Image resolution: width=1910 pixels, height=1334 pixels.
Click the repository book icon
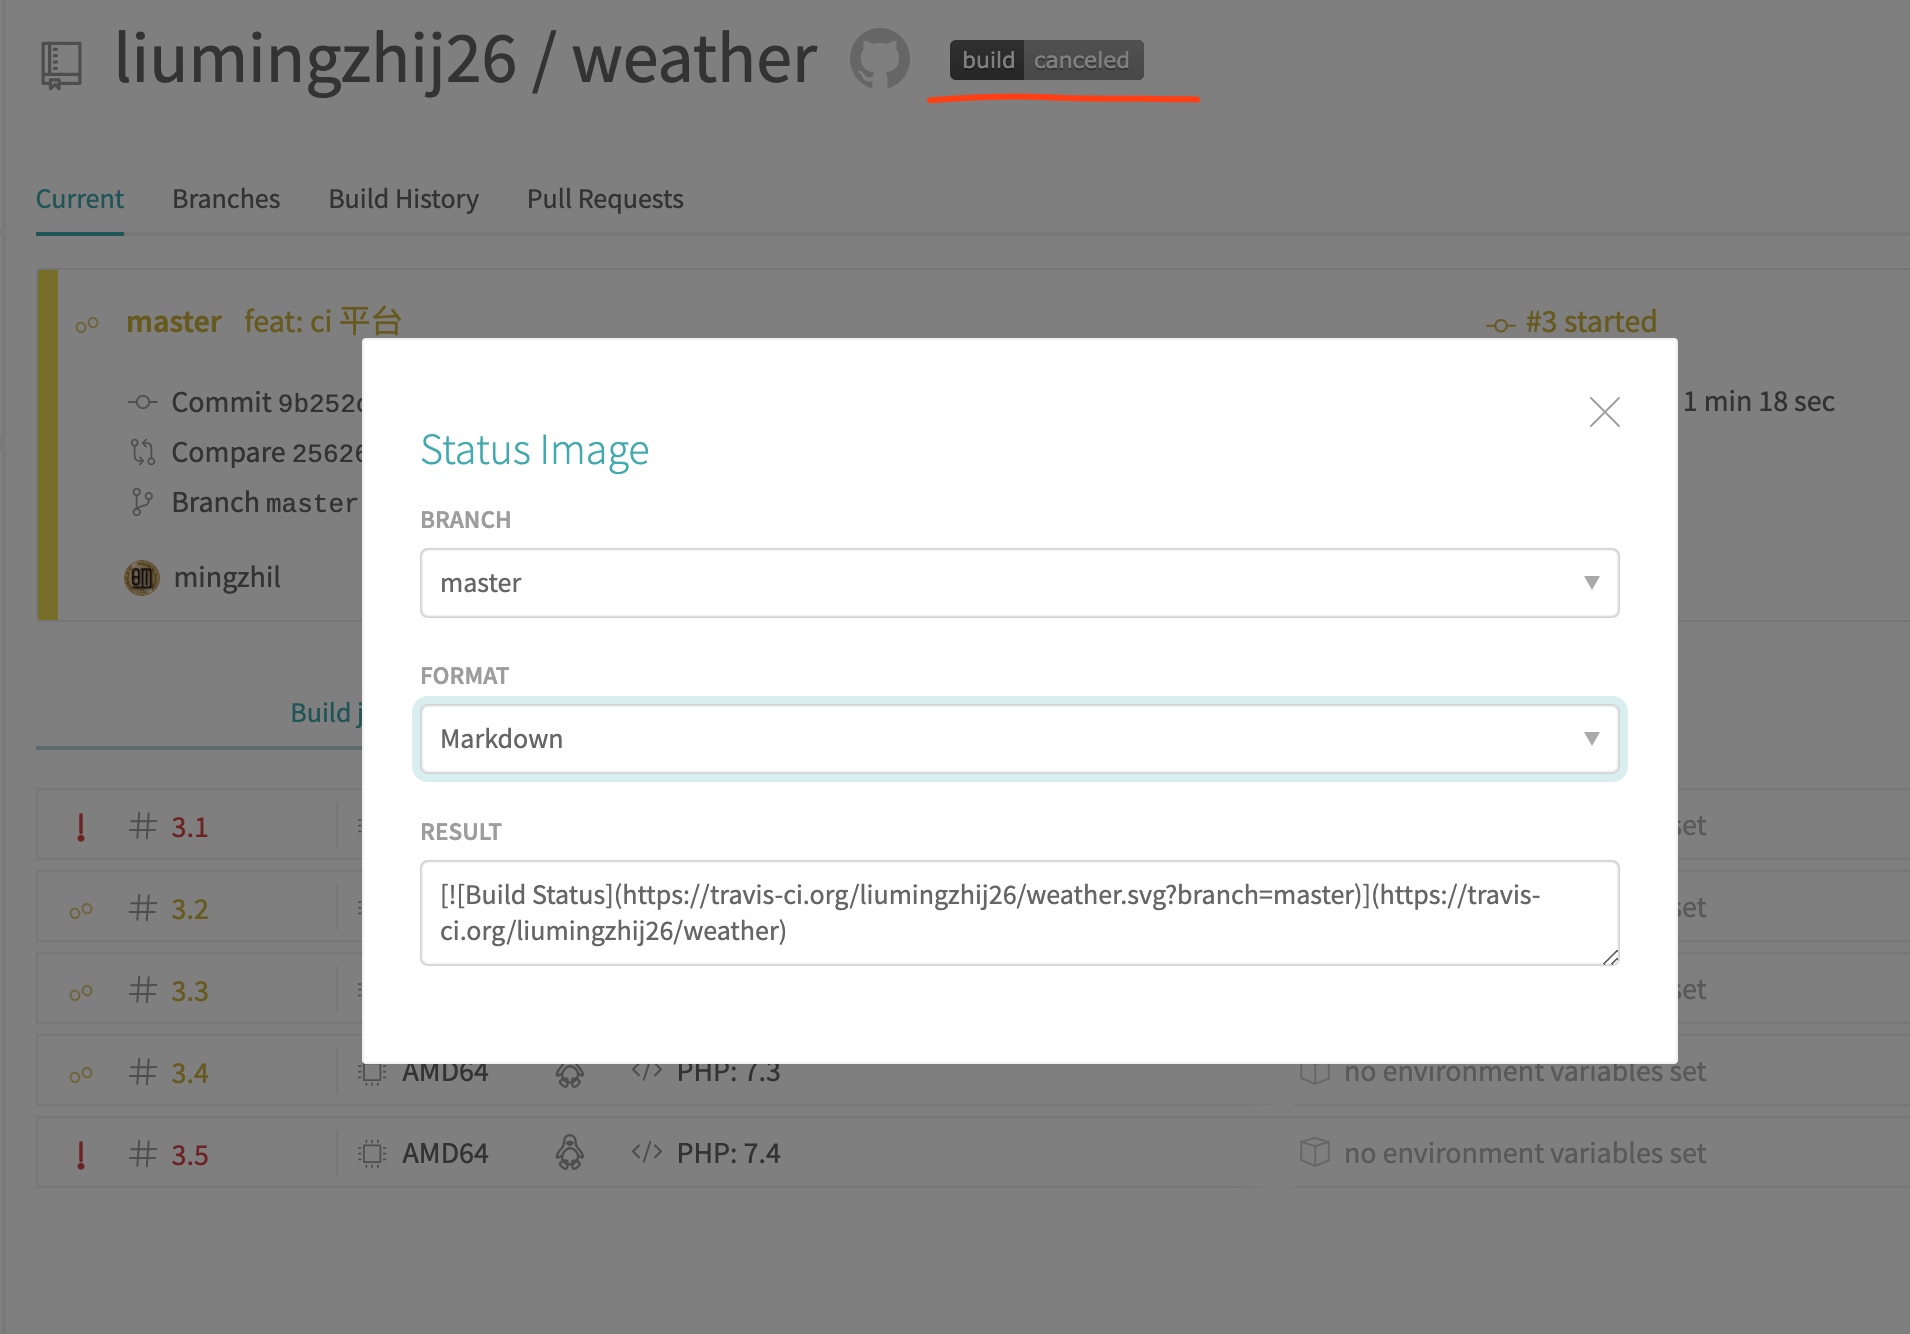61,64
